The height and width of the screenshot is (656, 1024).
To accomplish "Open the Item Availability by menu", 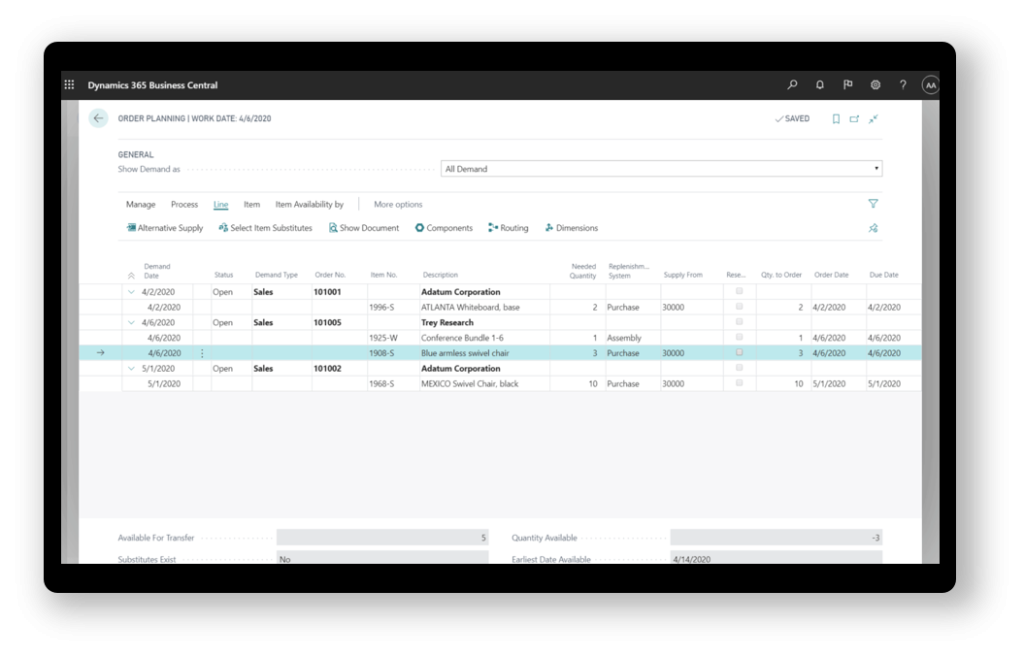I will [309, 204].
